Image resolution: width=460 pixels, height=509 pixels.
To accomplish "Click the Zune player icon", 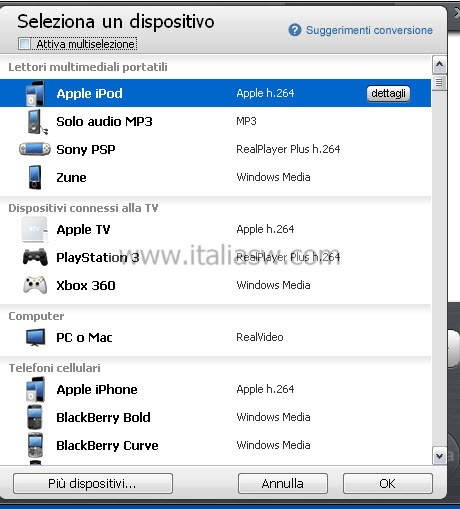I will (35, 177).
